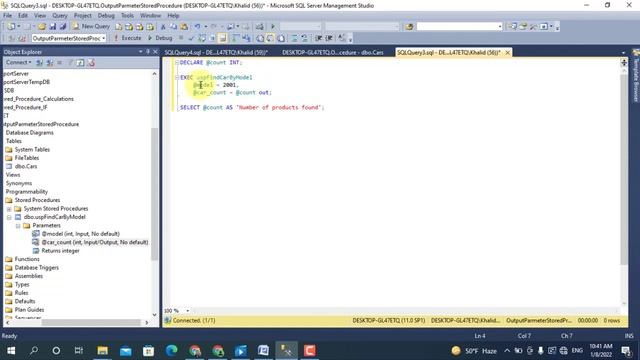640x360 pixels.
Task: Collapse the dbo.uspFindCarByModel node
Action: (x=9, y=217)
